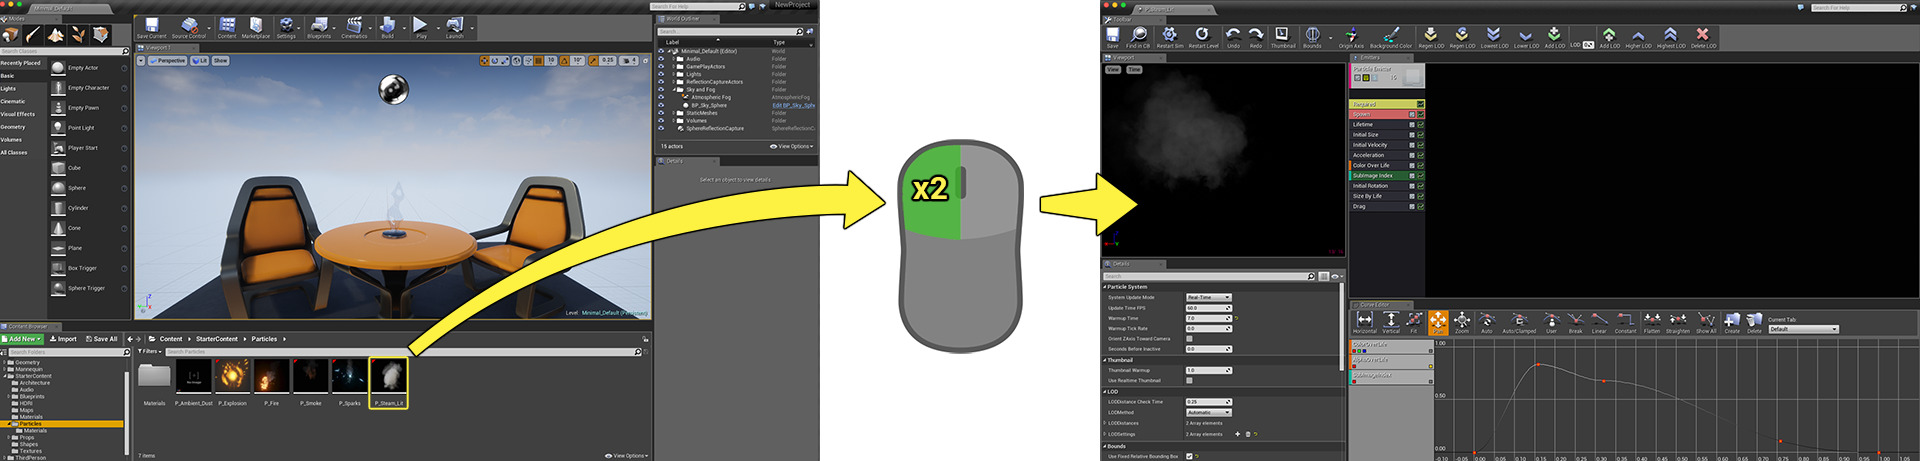Click the Search Classes field in Modes panel
This screenshot has height=461, width=1920.
(64, 51)
